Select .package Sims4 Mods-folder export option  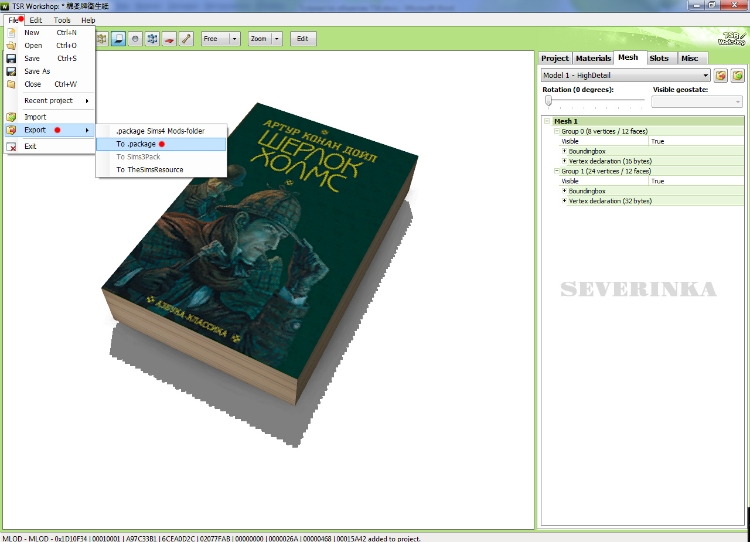click(161, 131)
